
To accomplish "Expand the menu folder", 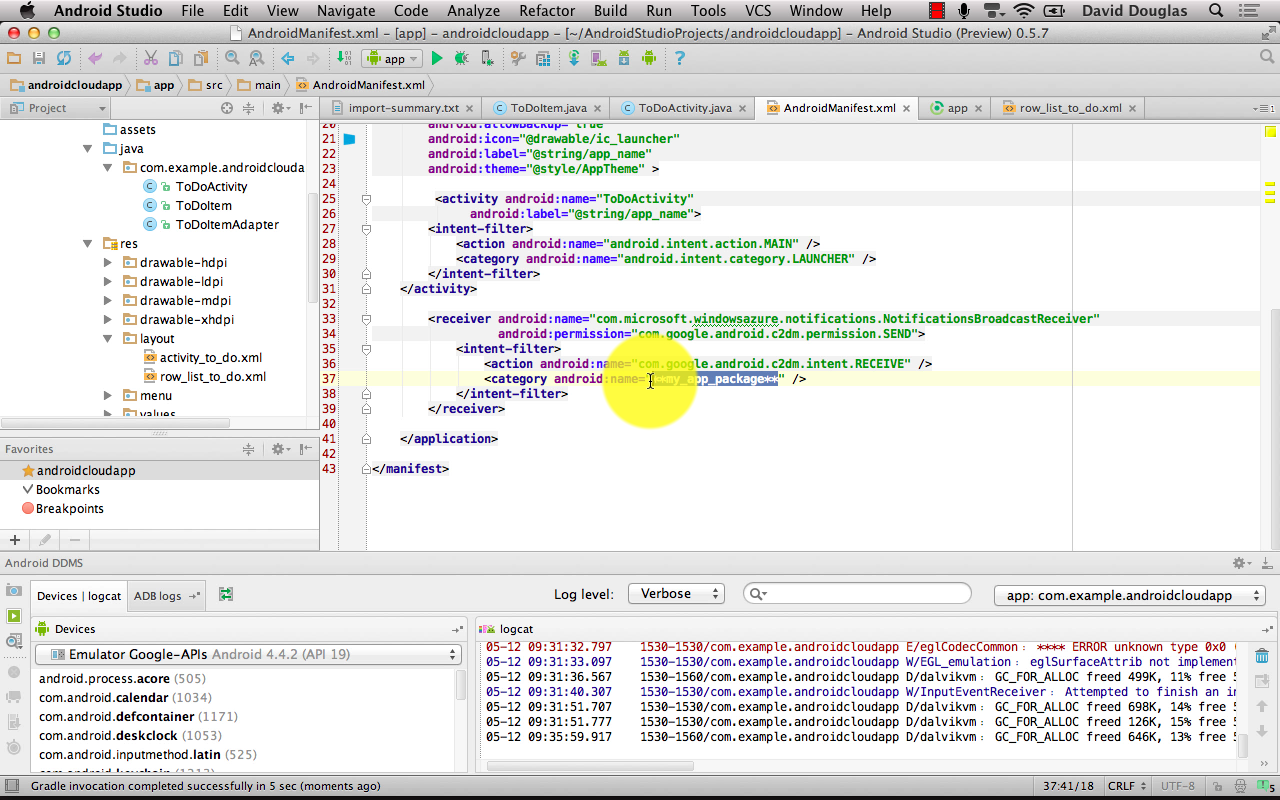I will [108, 396].
